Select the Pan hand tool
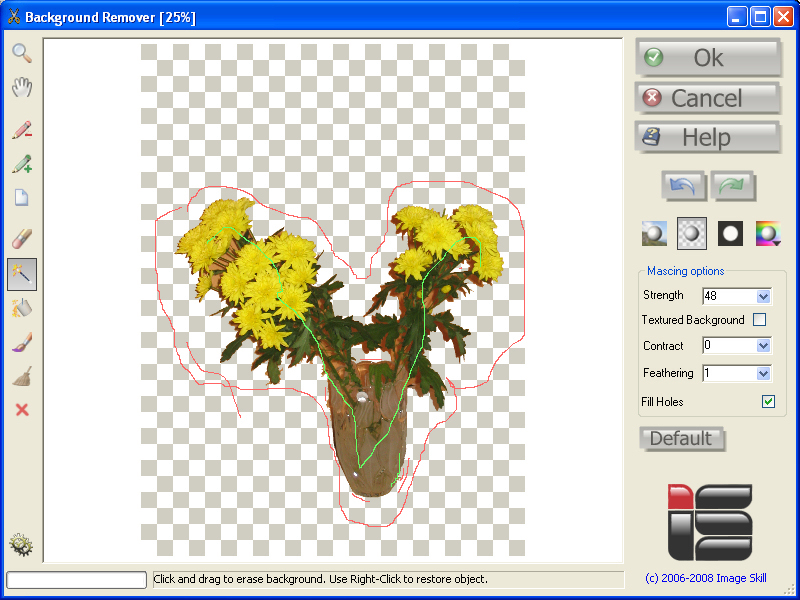 pyautogui.click(x=22, y=88)
